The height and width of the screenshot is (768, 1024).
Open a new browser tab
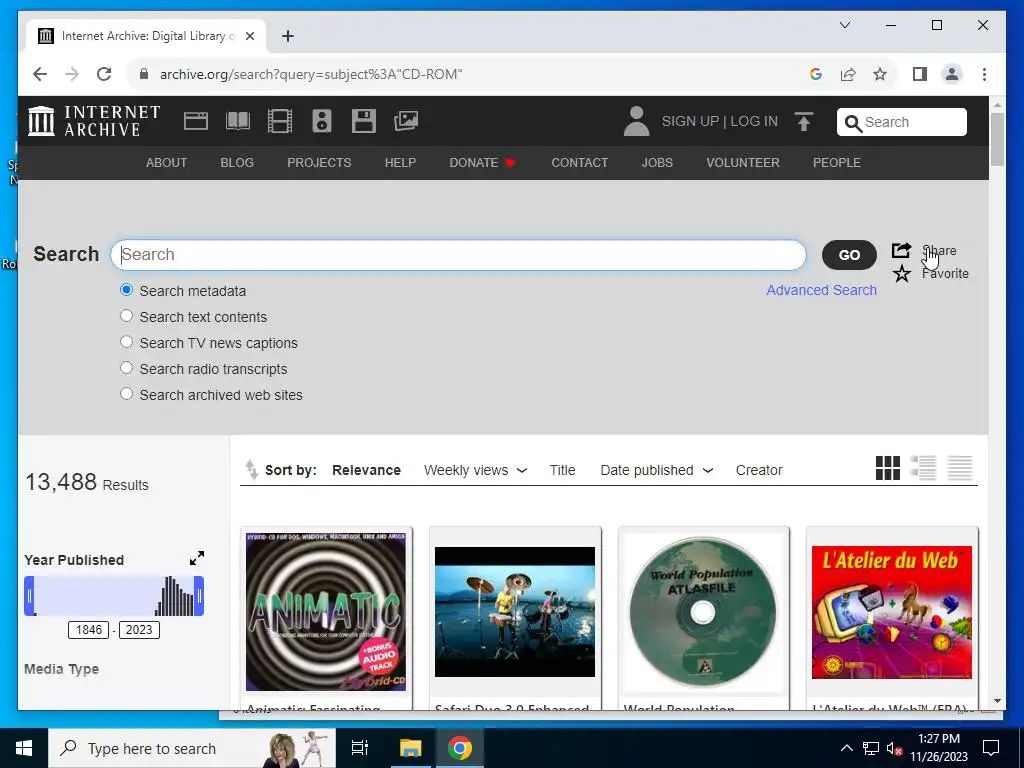pos(287,36)
